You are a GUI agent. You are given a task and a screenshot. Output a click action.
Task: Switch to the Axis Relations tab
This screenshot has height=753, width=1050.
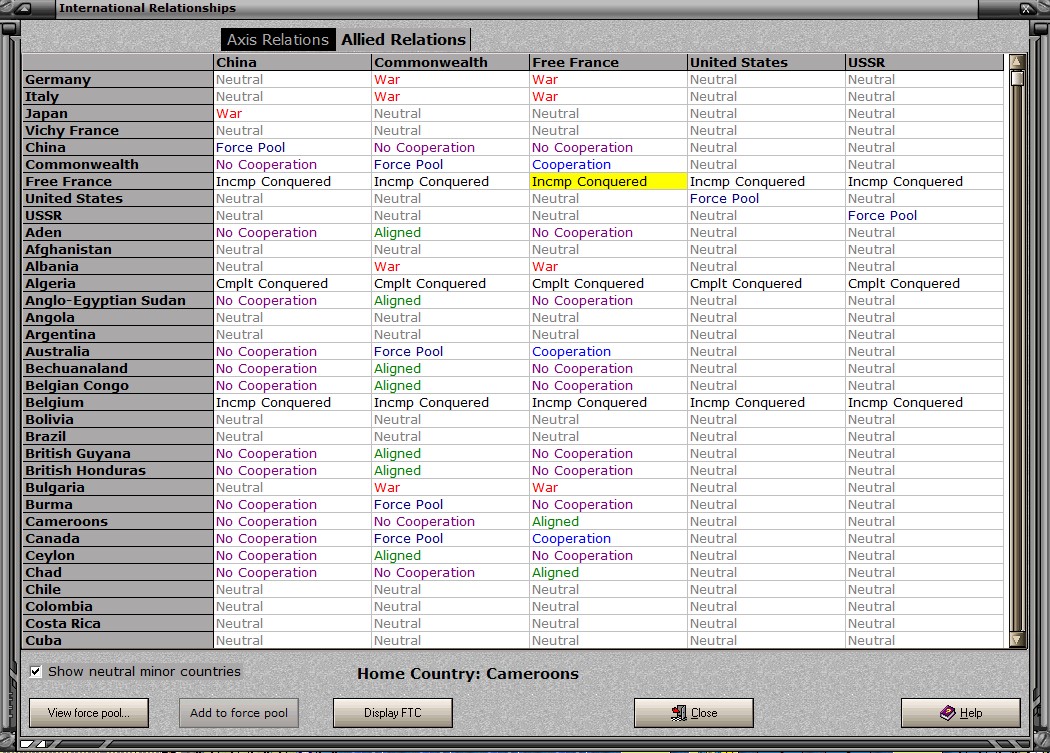point(278,40)
